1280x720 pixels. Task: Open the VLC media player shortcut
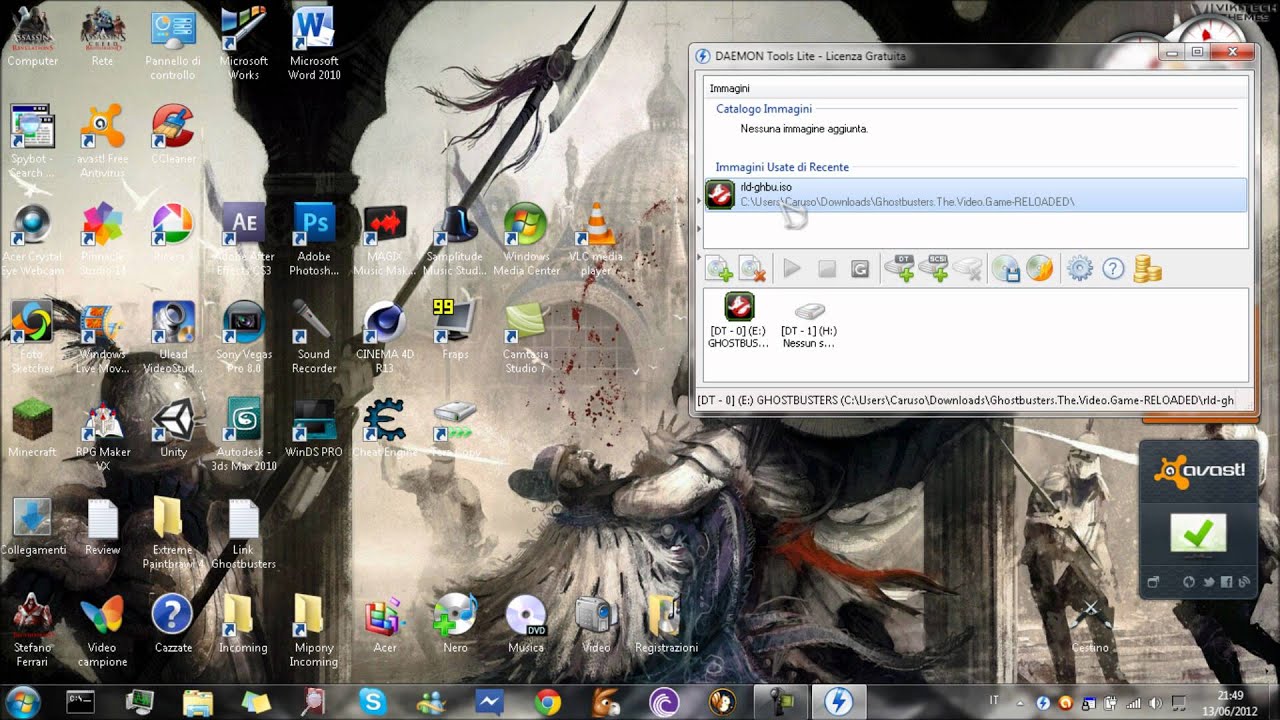click(x=597, y=240)
